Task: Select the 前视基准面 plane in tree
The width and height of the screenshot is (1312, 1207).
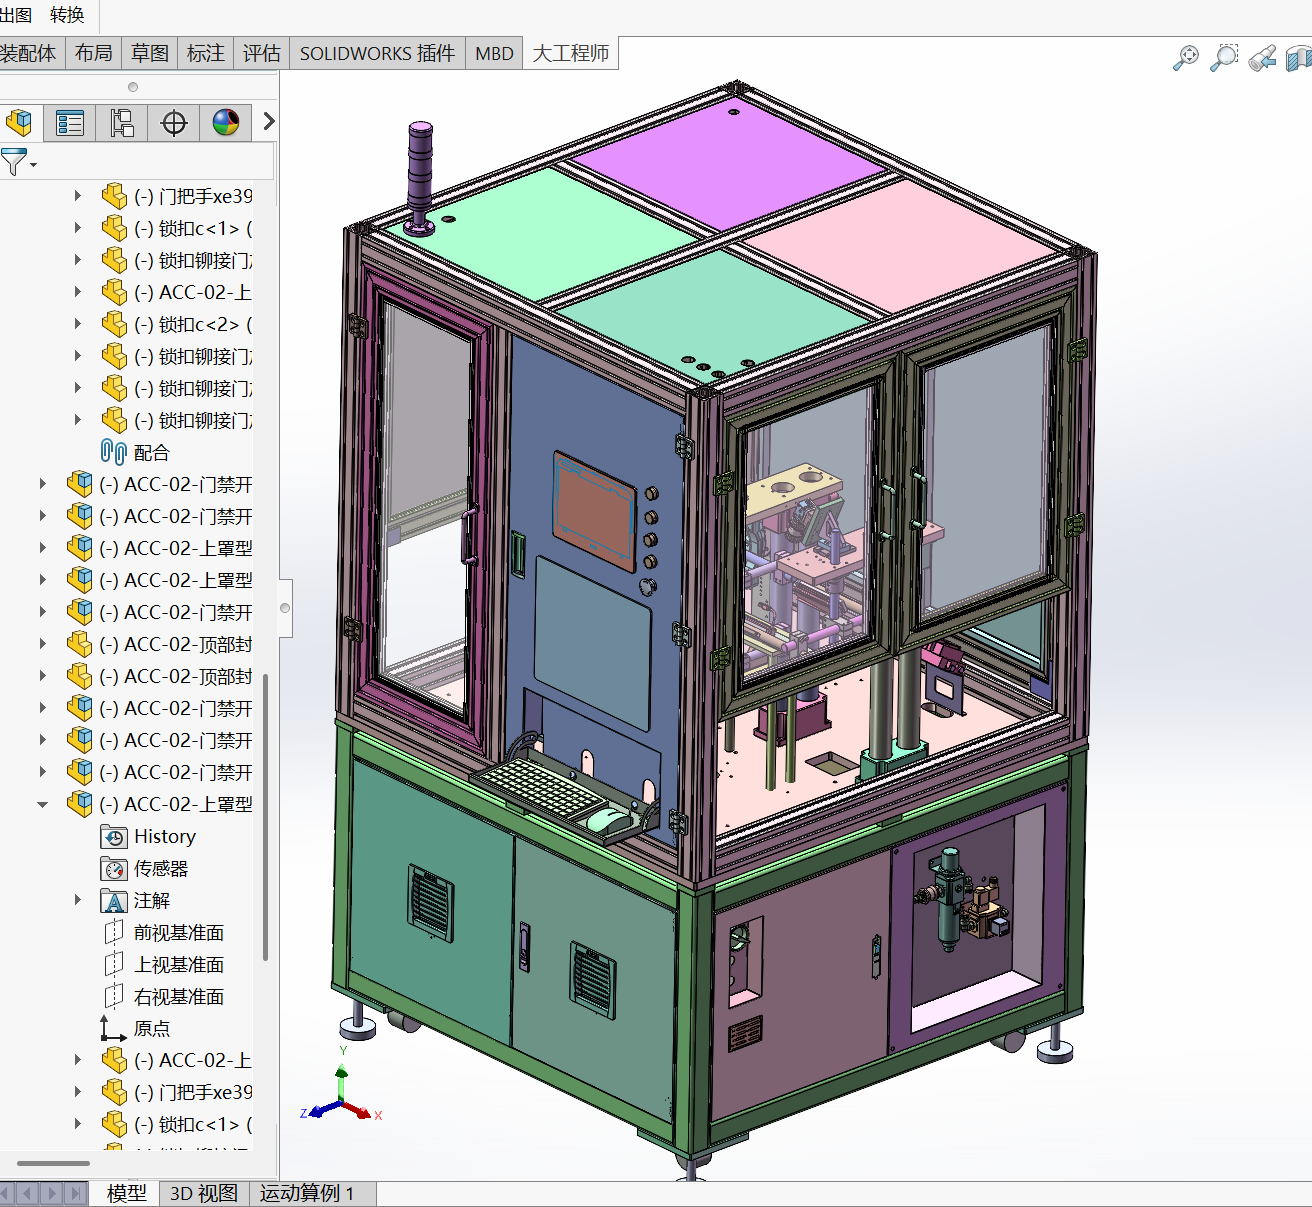Action: (178, 932)
